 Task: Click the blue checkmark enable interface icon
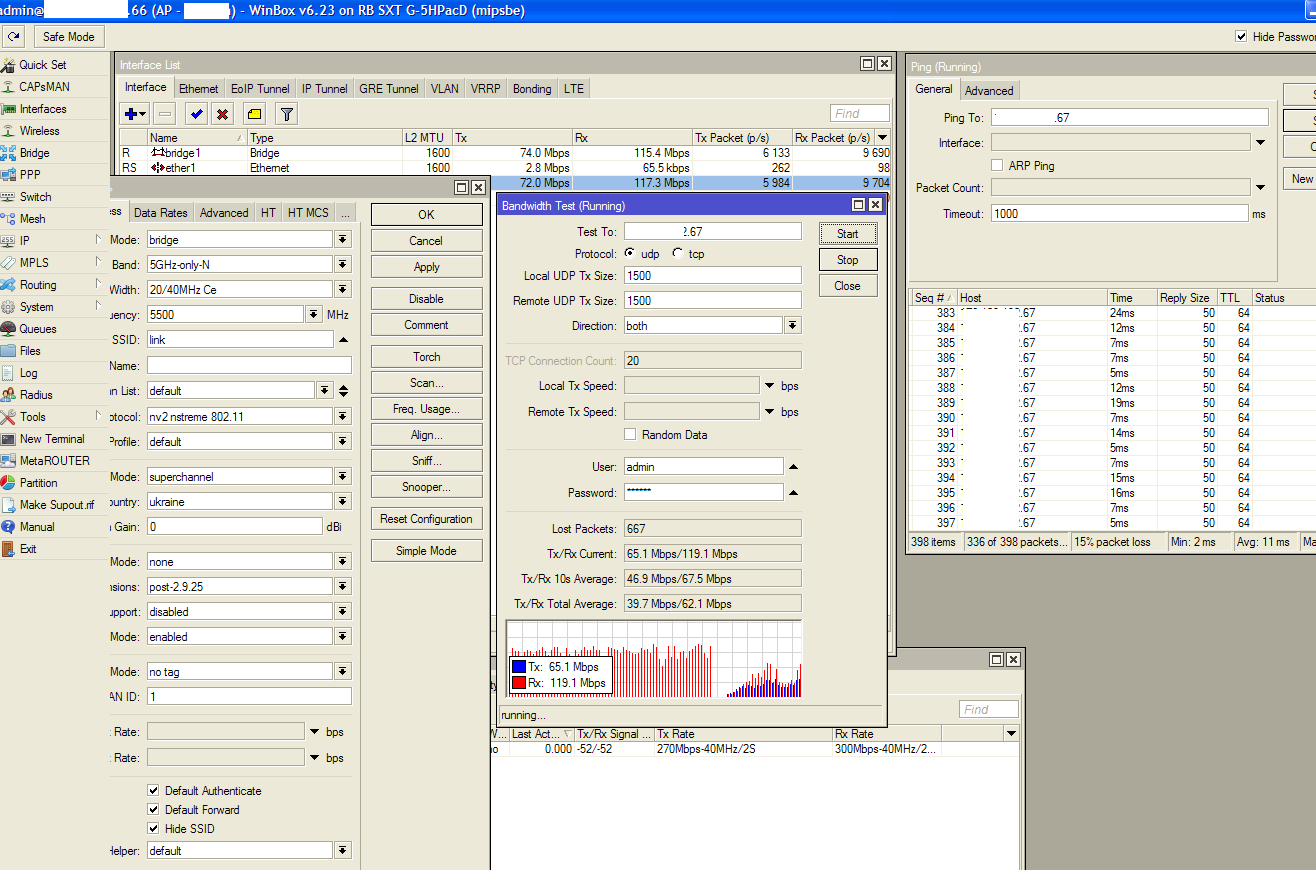point(197,114)
